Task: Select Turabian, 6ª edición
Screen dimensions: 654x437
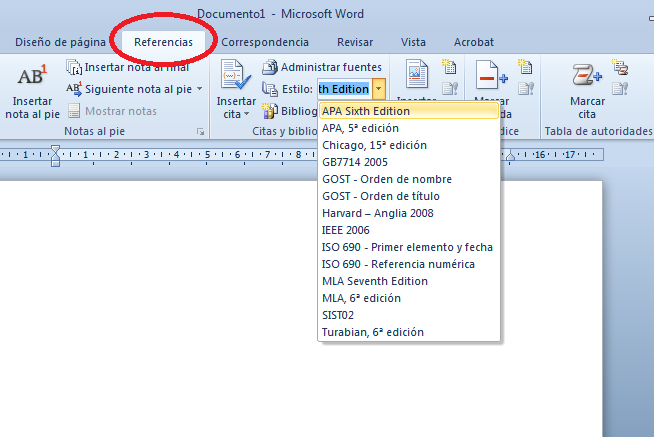Action: [x=409, y=332]
